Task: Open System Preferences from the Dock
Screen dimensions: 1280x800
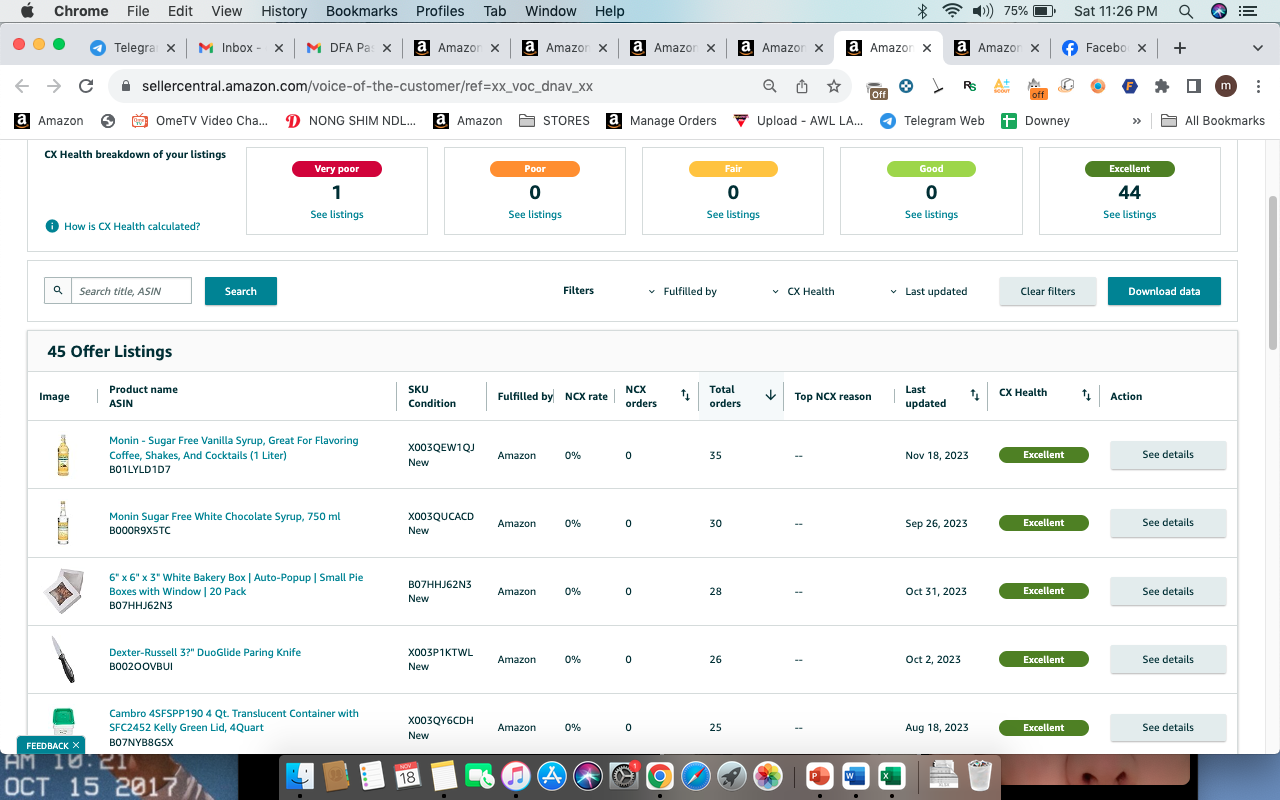Action: point(624,775)
